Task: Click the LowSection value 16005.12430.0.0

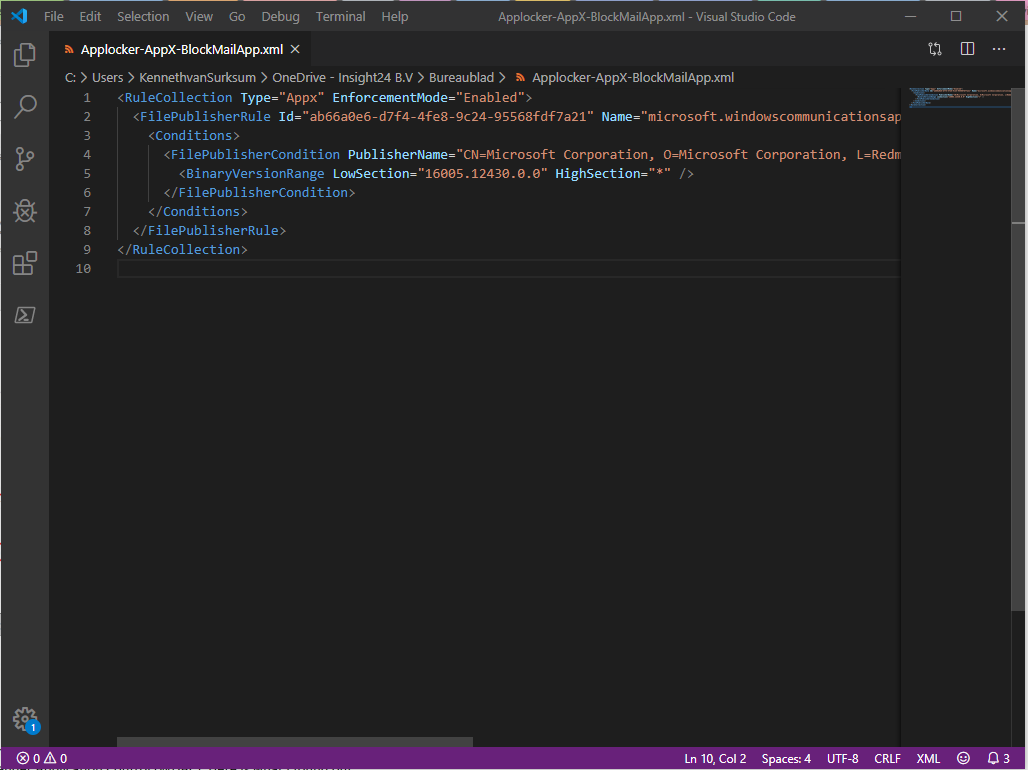Action: pyautogui.click(x=482, y=174)
